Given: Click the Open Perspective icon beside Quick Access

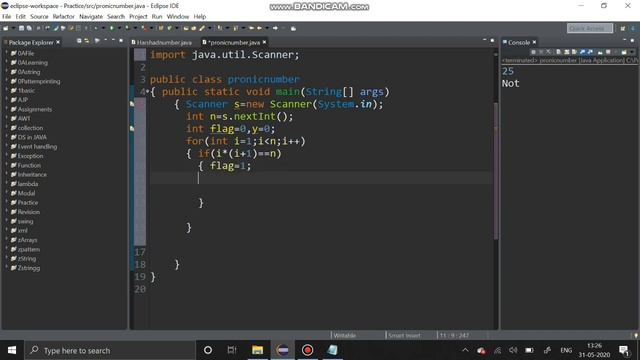Looking at the screenshot, I should tap(622, 28).
